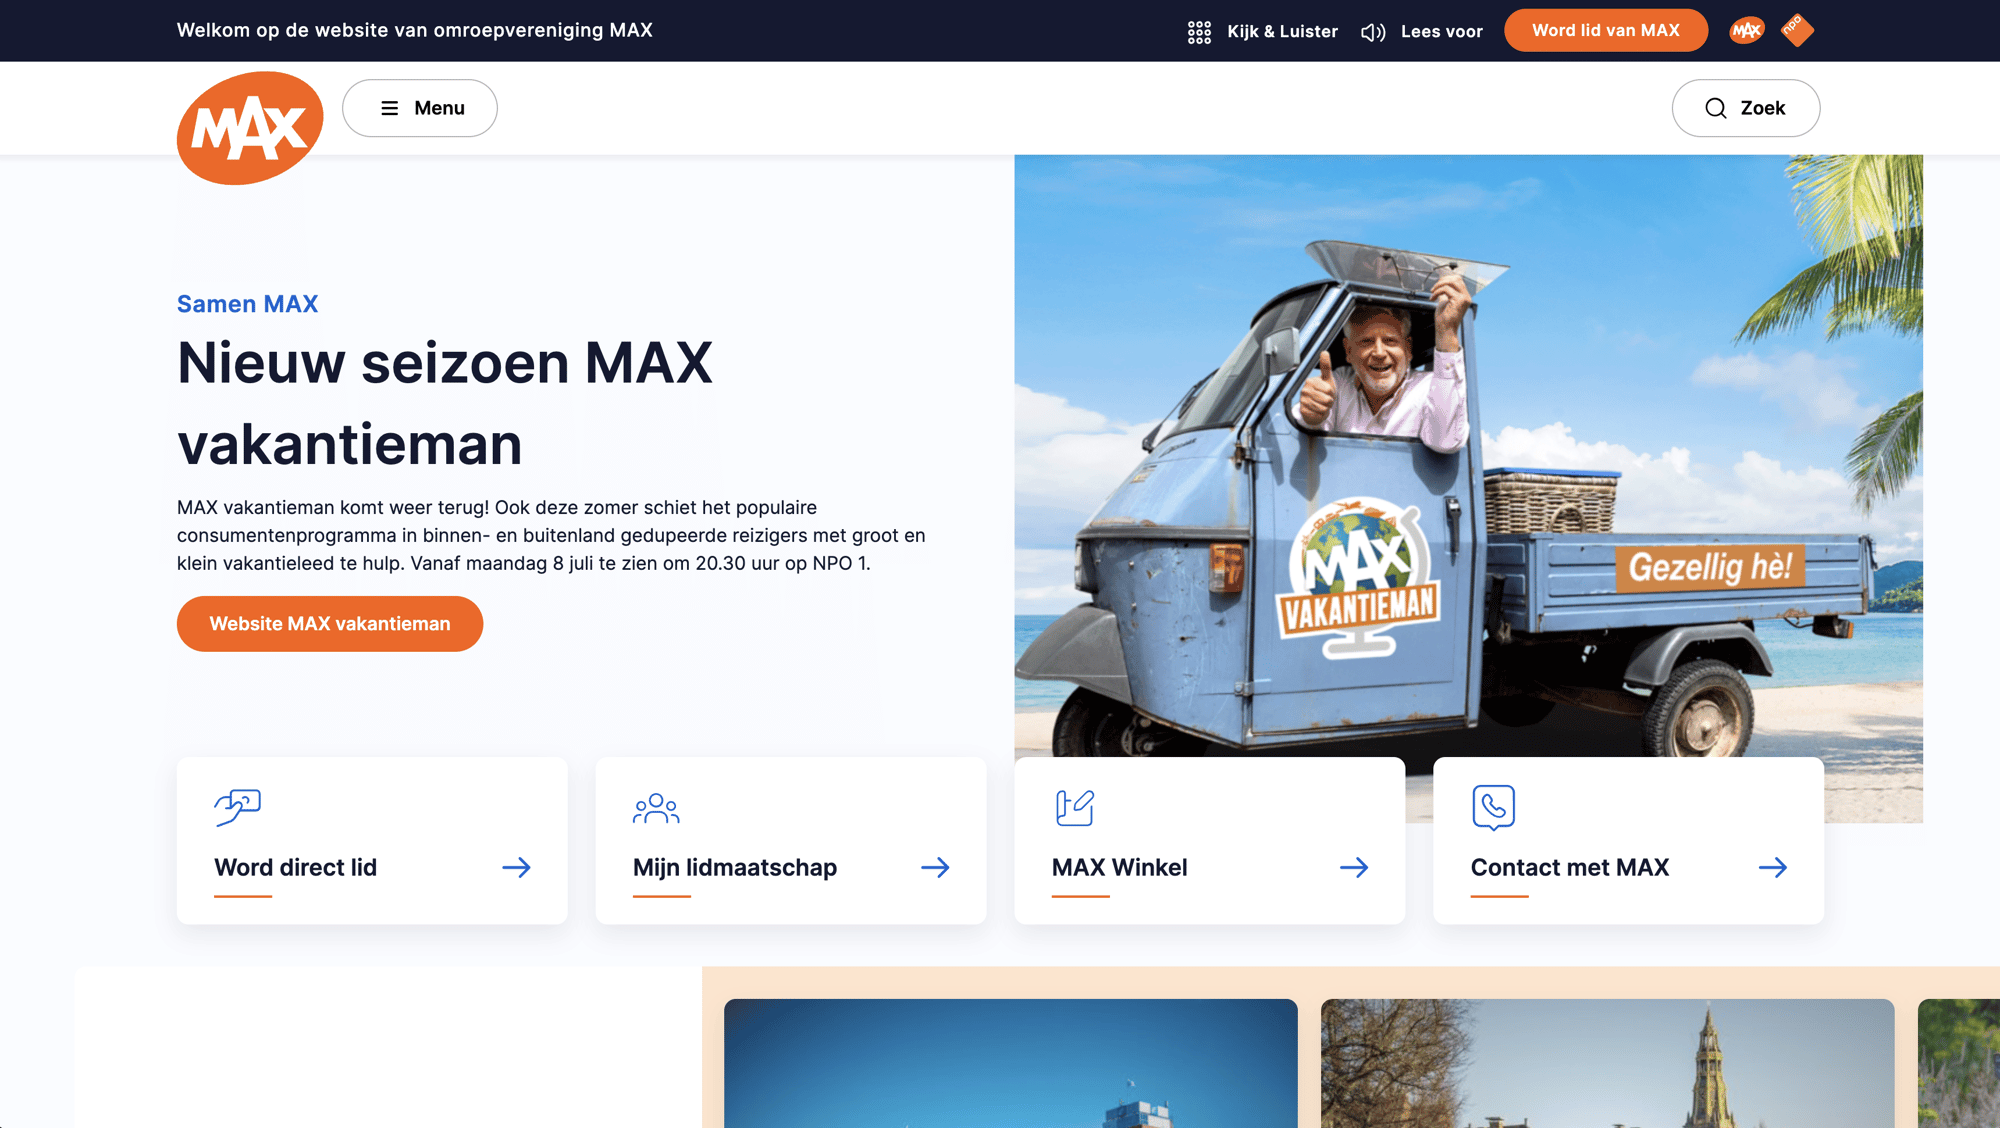Open Kijk & Luister label
Screen dimensions: 2000x1128
[x=1282, y=32]
